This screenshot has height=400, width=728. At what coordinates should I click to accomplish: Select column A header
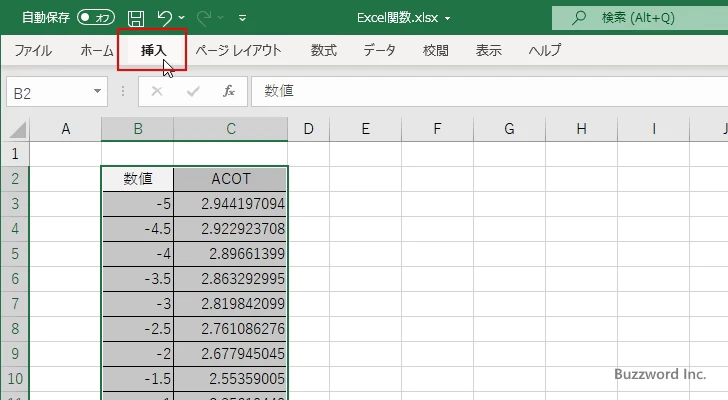coord(65,129)
